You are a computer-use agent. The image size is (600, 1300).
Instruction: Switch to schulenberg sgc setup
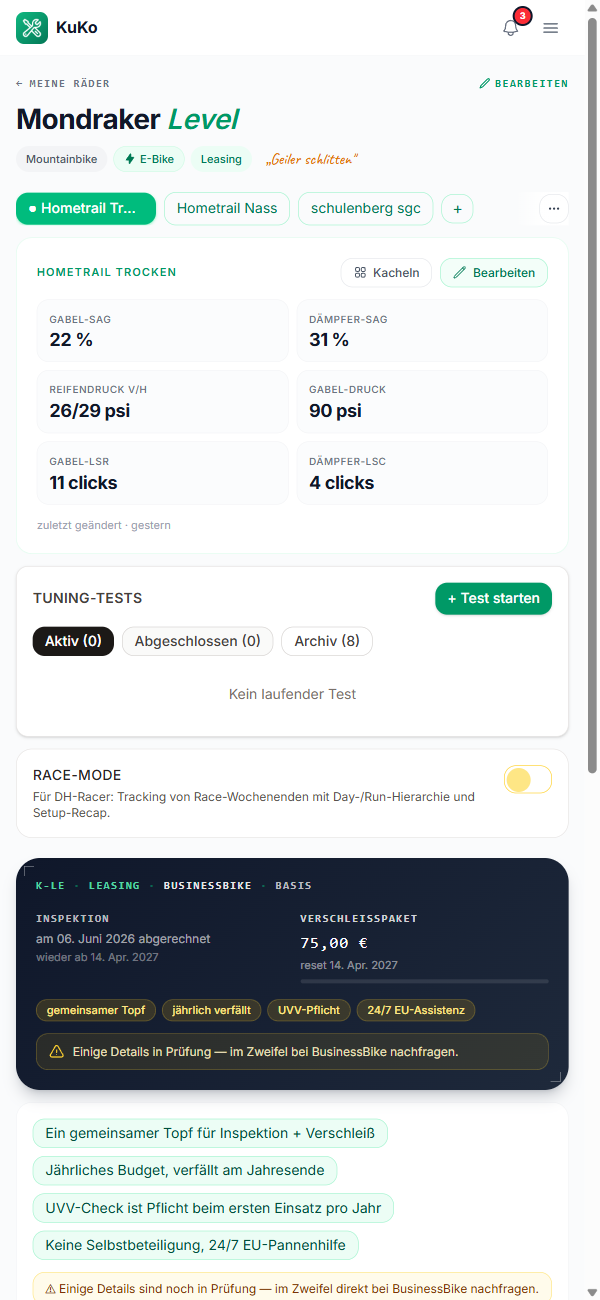[366, 209]
